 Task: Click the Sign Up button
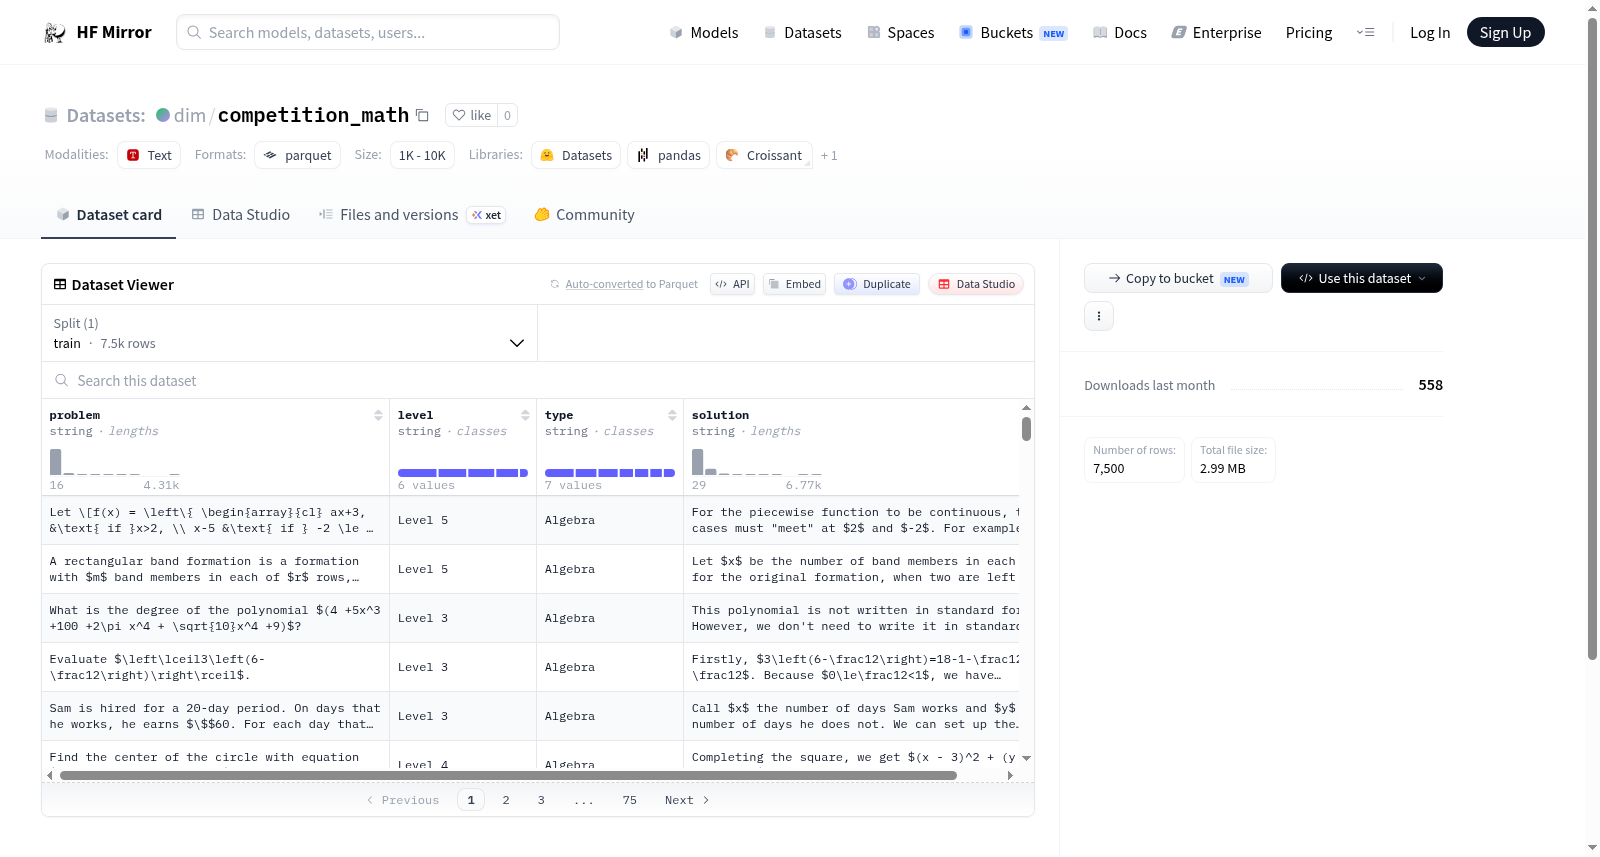coord(1505,32)
